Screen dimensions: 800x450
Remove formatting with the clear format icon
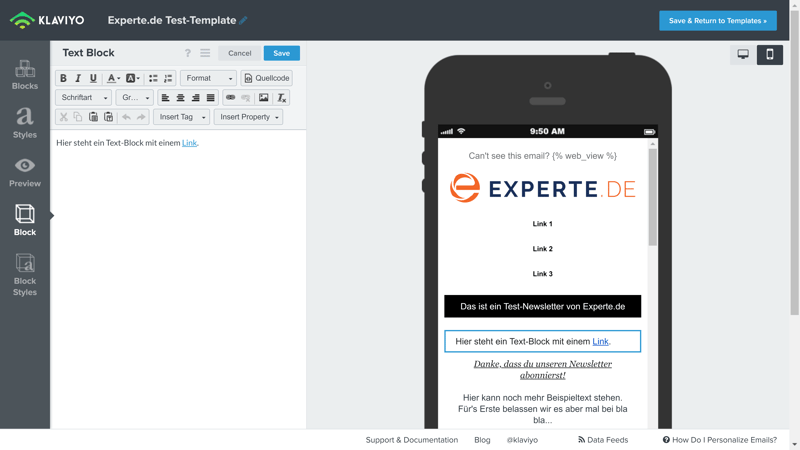282,98
